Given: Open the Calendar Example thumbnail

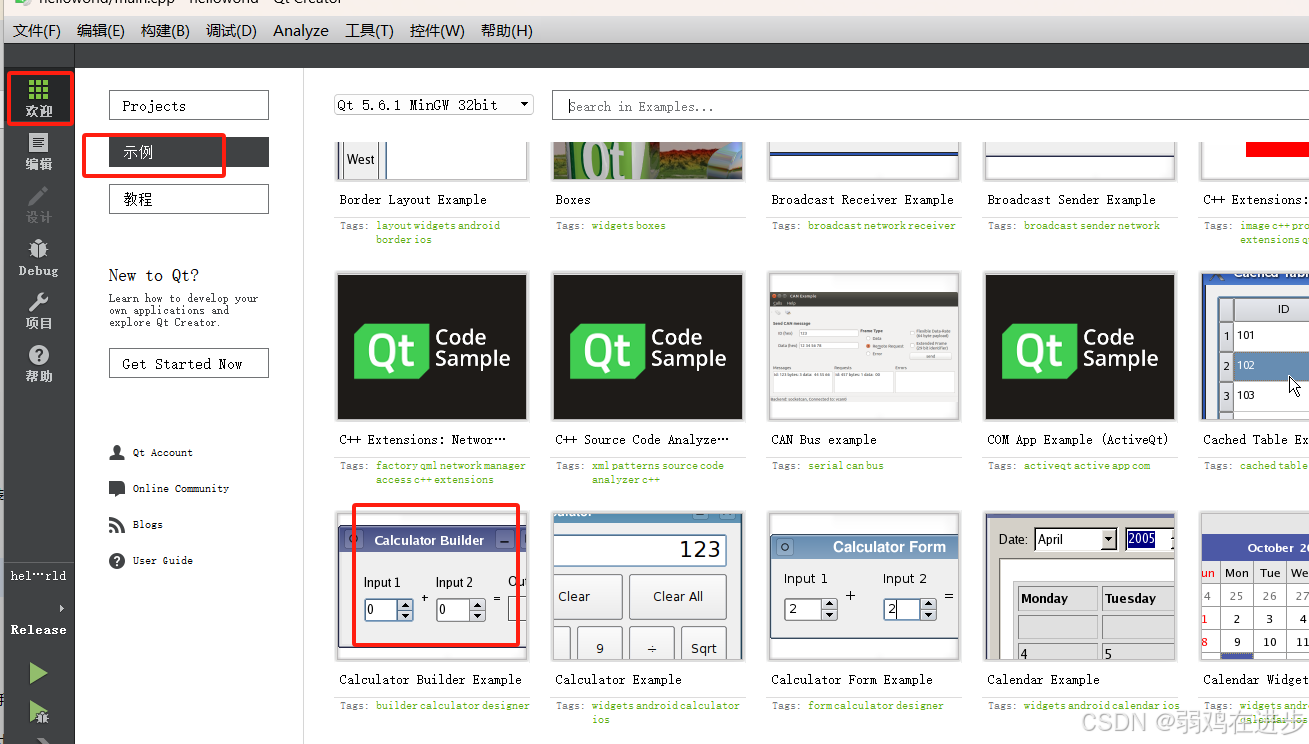Looking at the screenshot, I should coord(1080,586).
